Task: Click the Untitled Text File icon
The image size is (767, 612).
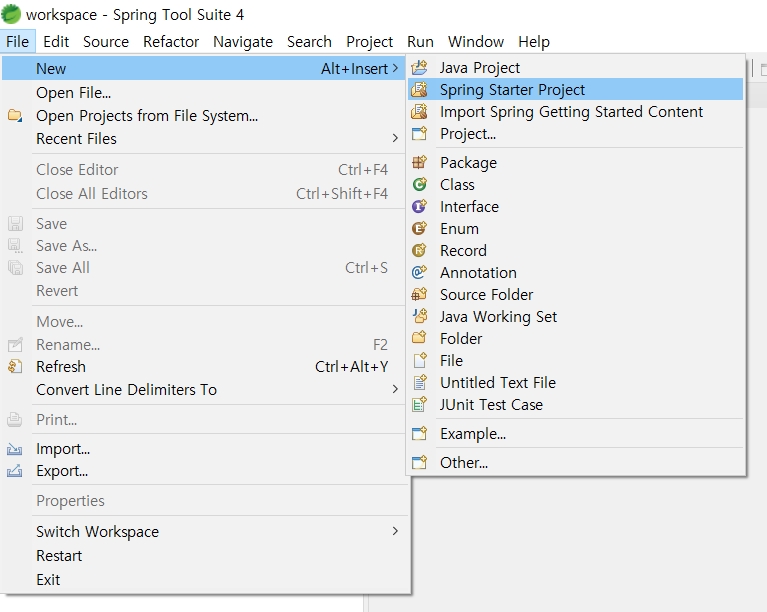Action: 419,383
